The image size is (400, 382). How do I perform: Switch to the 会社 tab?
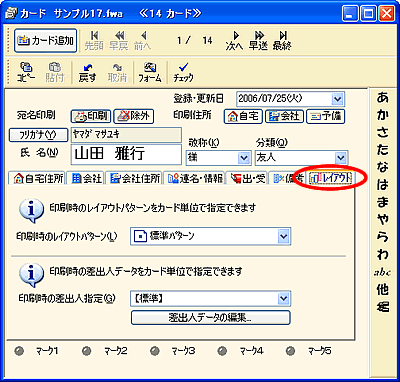click(86, 178)
